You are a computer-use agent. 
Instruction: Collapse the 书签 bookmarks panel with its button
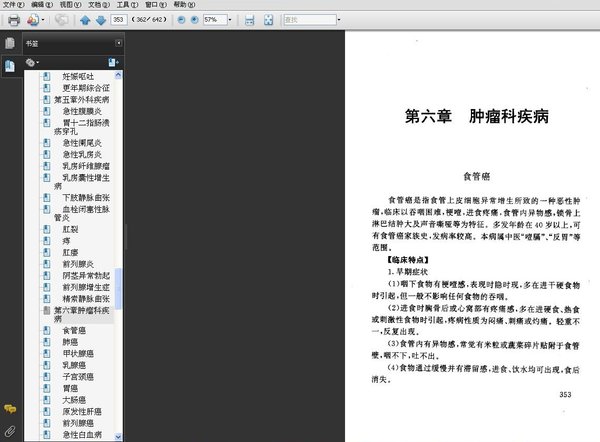(x=119, y=43)
